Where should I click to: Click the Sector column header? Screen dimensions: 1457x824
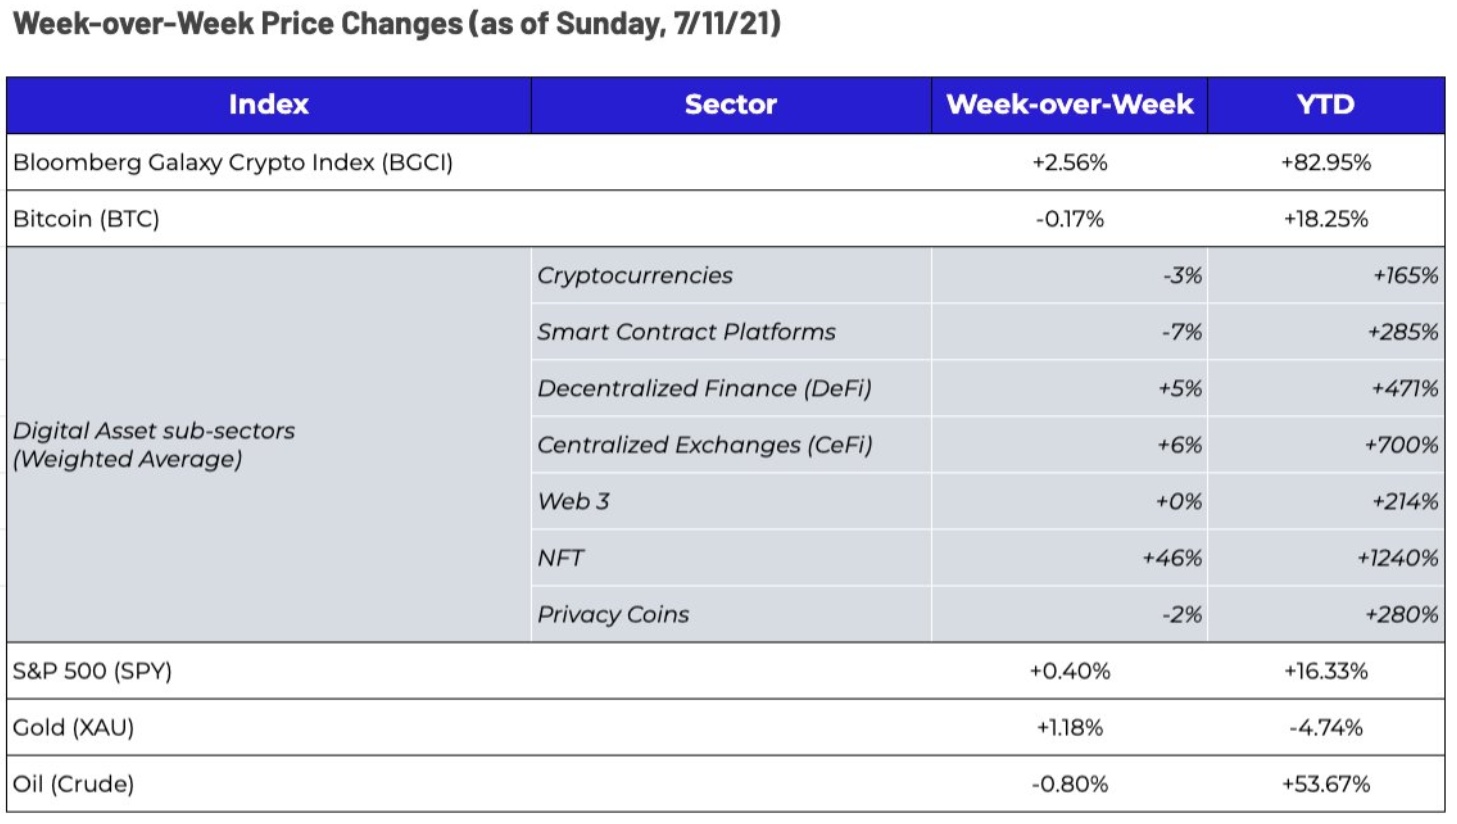[730, 105]
